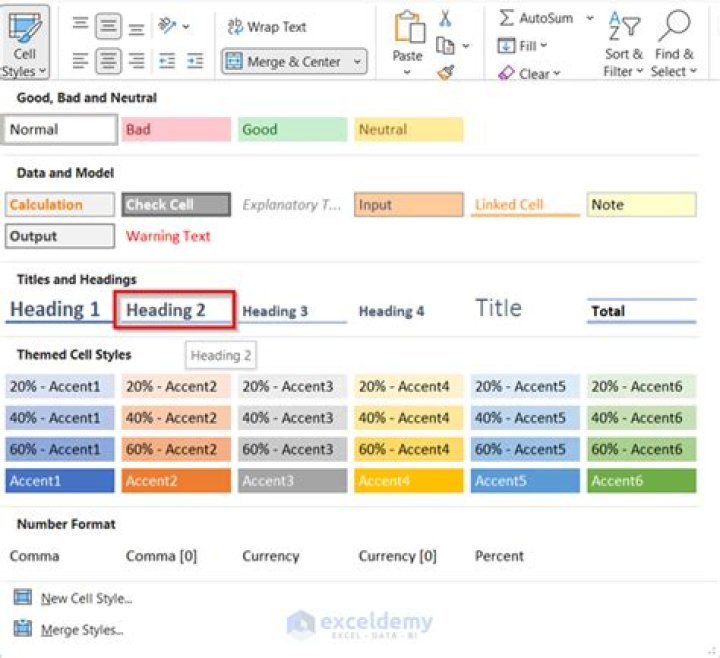
Task: Select the Check Cell style
Action: pyautogui.click(x=176, y=204)
